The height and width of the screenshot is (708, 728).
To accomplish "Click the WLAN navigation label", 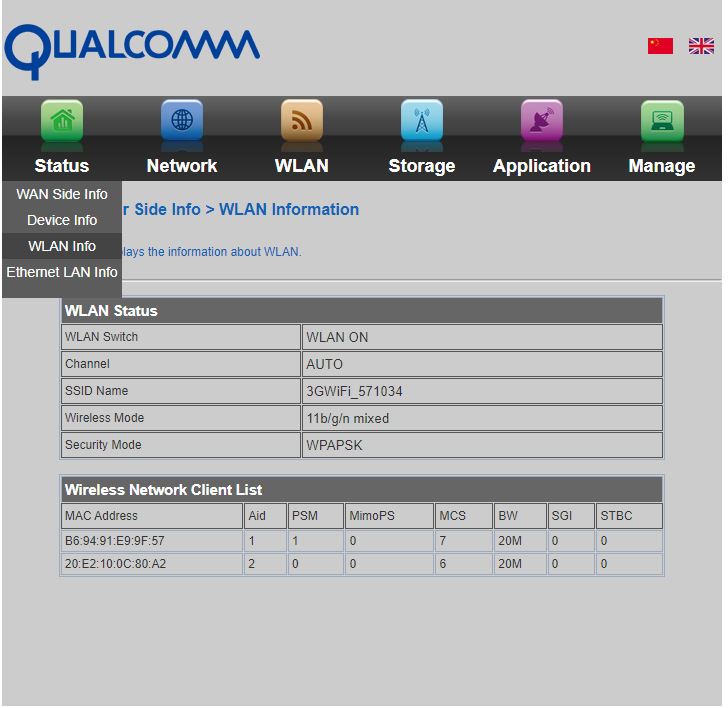I will click(x=301, y=166).
